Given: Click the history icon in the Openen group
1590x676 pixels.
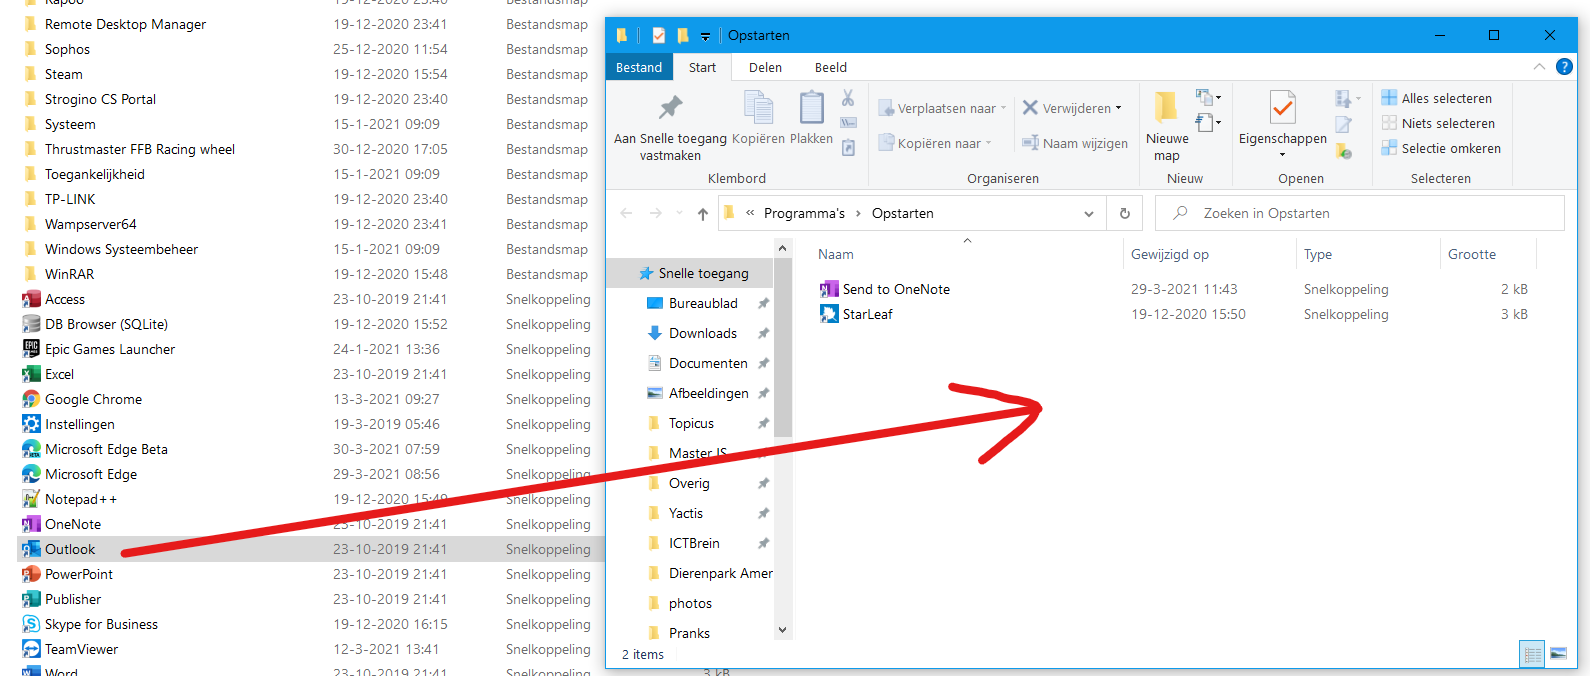Looking at the screenshot, I should (1344, 151).
